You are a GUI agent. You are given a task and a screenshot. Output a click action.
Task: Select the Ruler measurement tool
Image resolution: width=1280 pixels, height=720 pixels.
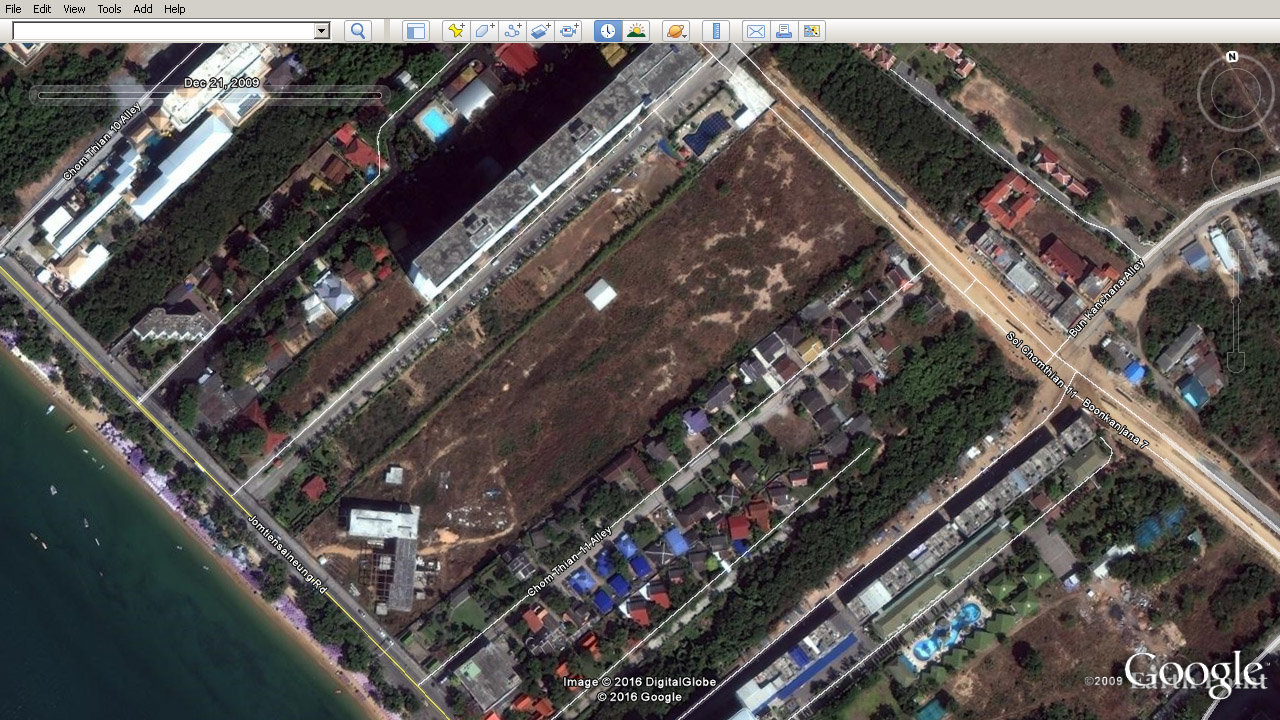[x=715, y=31]
